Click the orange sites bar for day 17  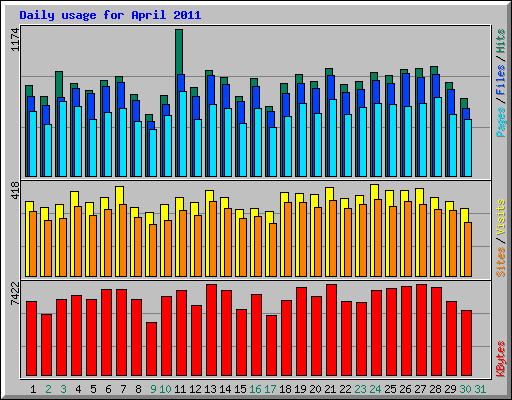pyautogui.click(x=273, y=250)
